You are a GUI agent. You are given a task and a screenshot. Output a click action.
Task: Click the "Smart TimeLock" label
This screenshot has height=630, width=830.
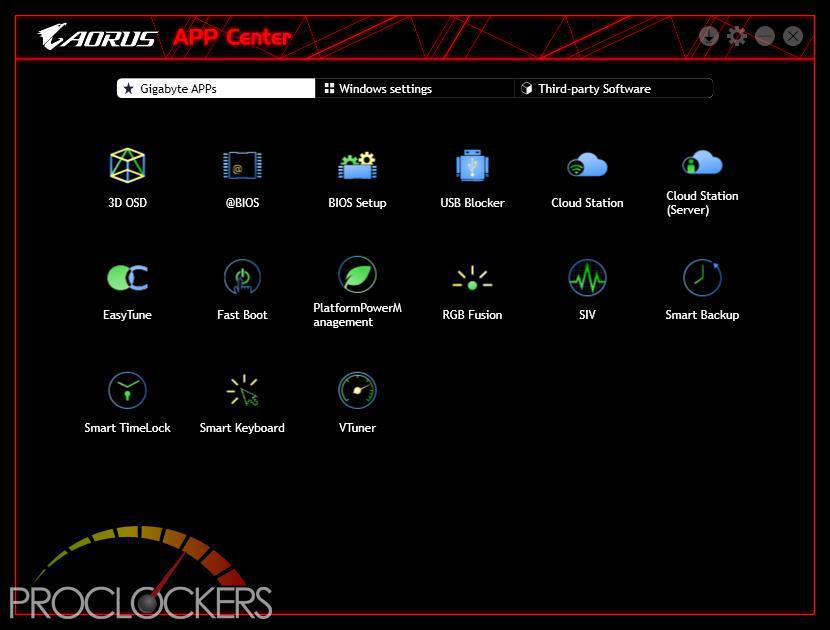point(128,428)
